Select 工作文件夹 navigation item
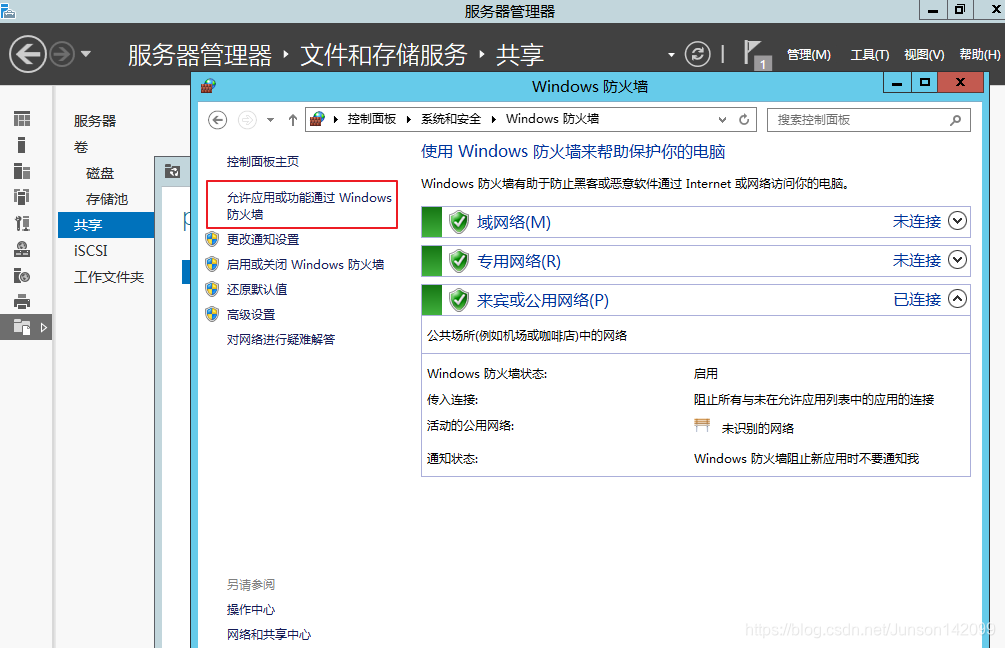Screen dimensions: 1005x648 (109, 277)
